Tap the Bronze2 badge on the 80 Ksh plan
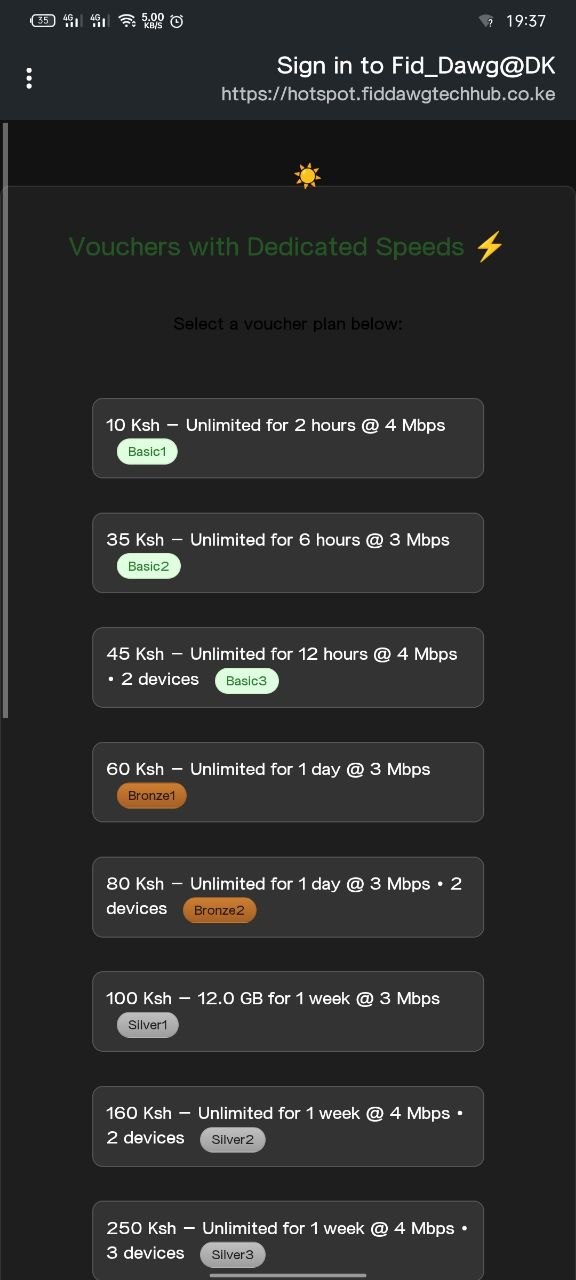The height and width of the screenshot is (1280, 576). pyautogui.click(x=219, y=910)
